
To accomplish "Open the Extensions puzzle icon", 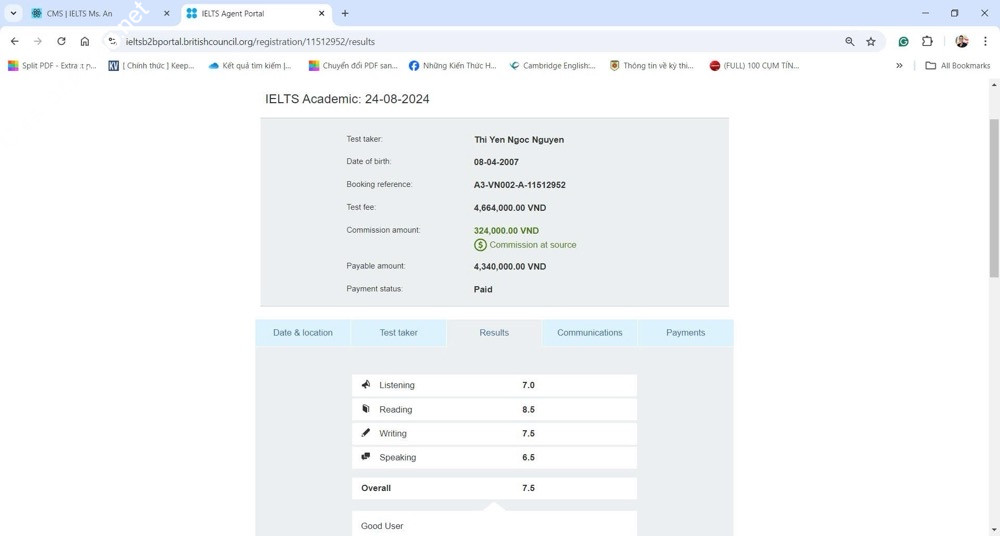I will [927, 42].
